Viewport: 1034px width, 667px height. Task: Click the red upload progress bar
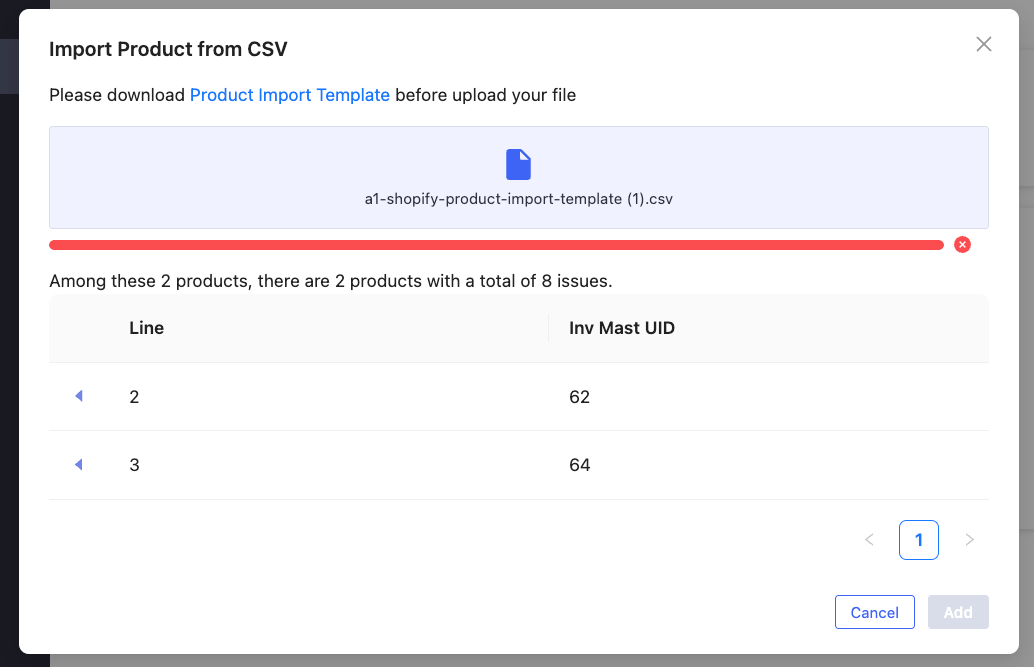point(497,245)
